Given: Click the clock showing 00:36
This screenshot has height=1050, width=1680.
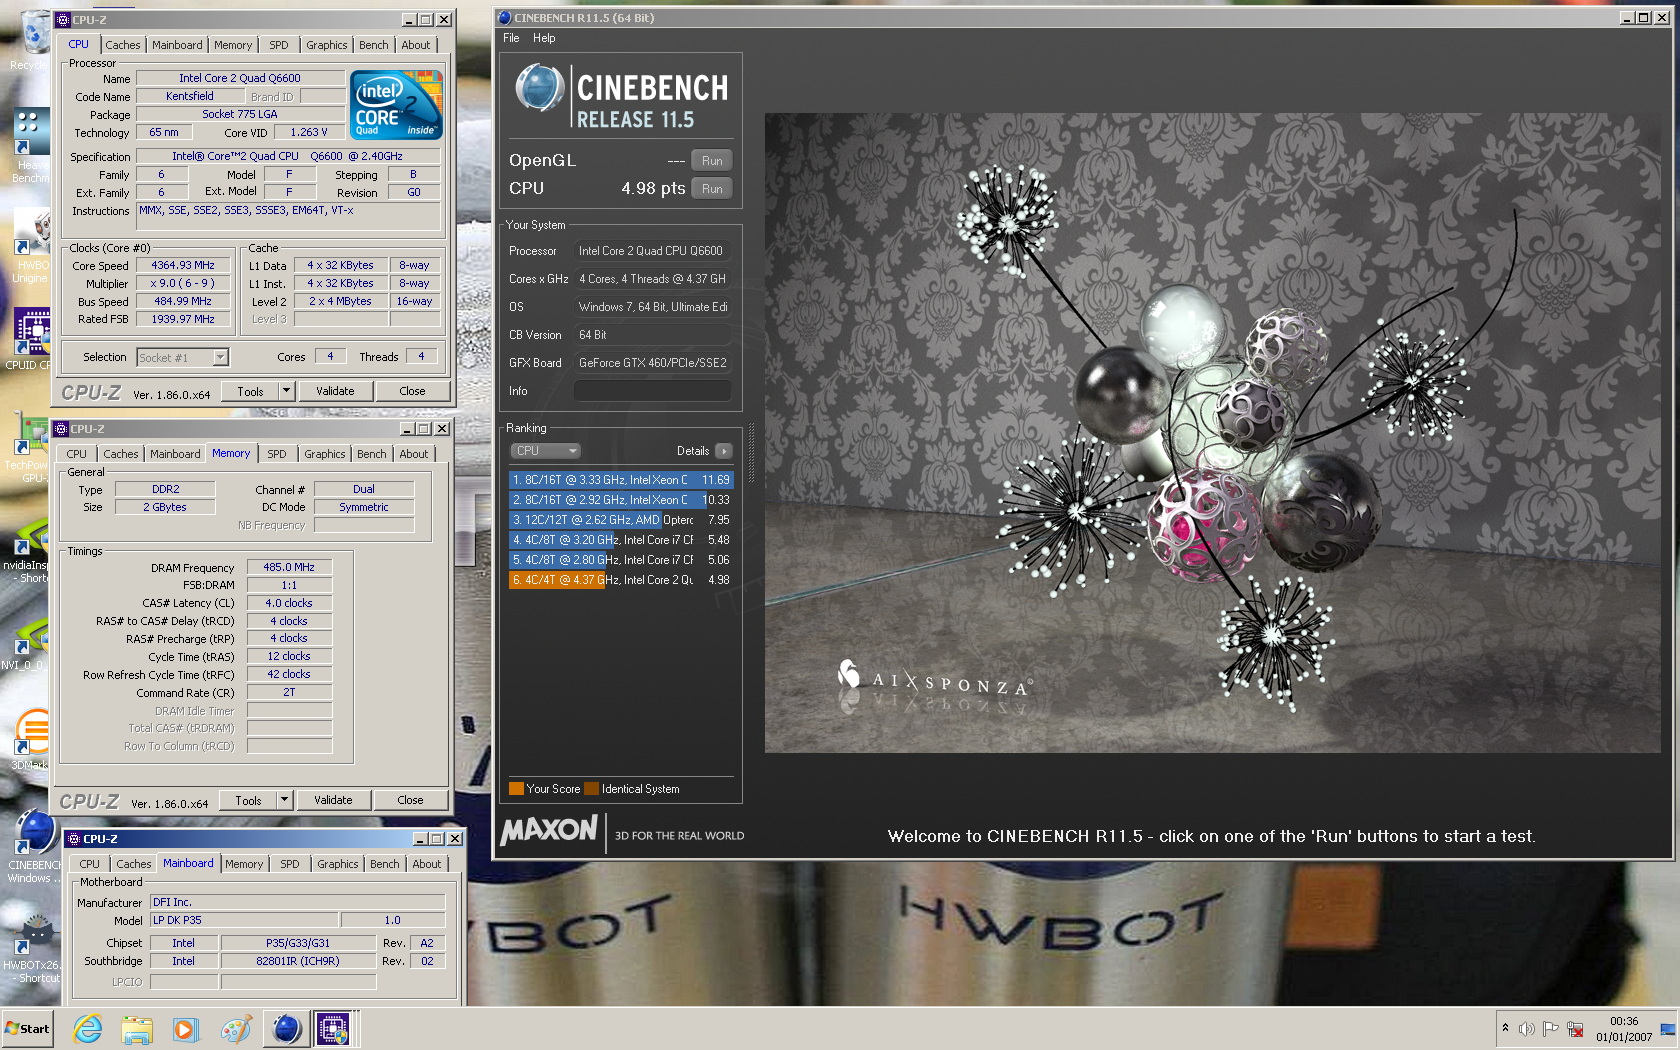Looking at the screenshot, I should point(1624,1021).
